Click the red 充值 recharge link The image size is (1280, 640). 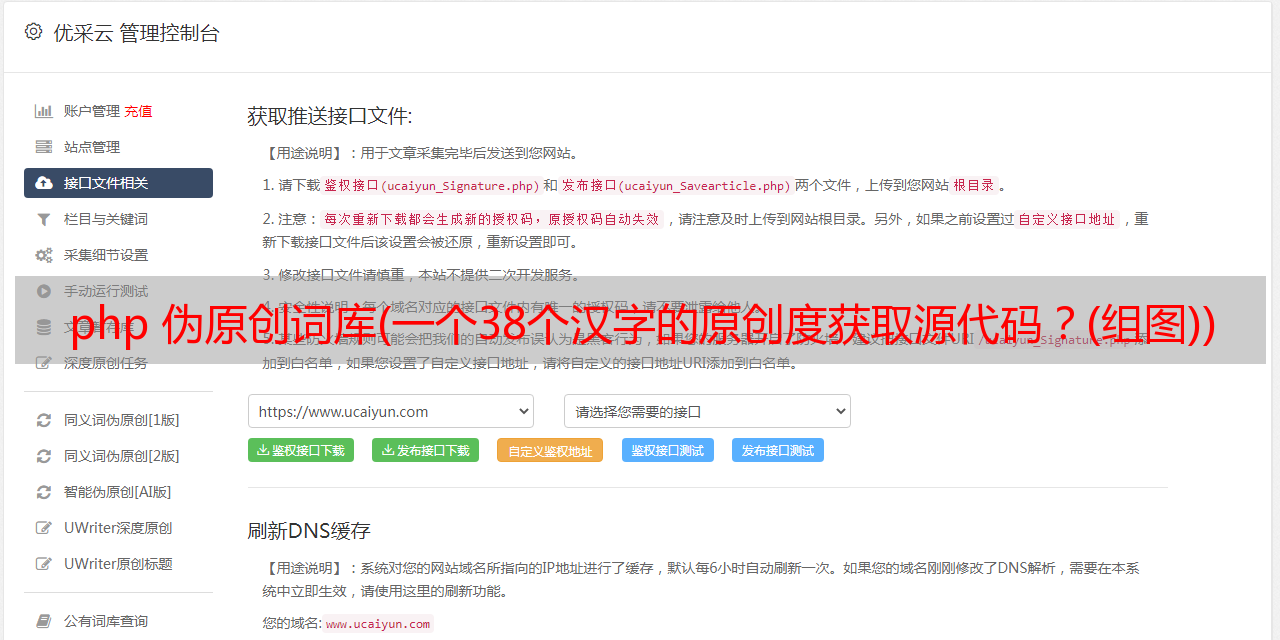pos(139,111)
